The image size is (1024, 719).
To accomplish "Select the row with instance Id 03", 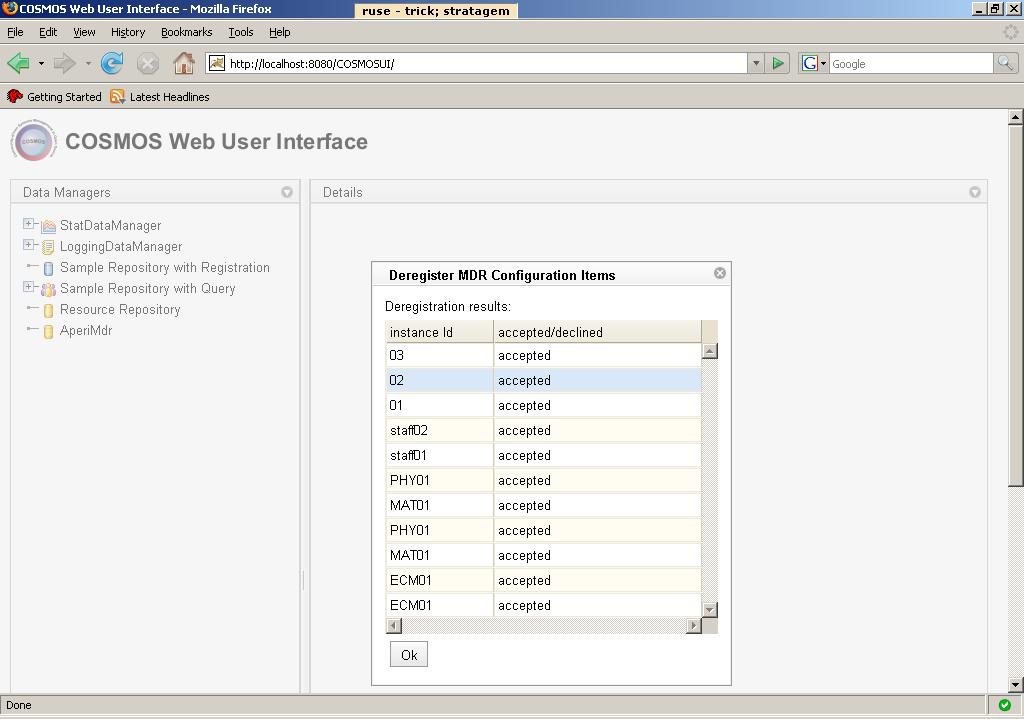I will tap(543, 355).
